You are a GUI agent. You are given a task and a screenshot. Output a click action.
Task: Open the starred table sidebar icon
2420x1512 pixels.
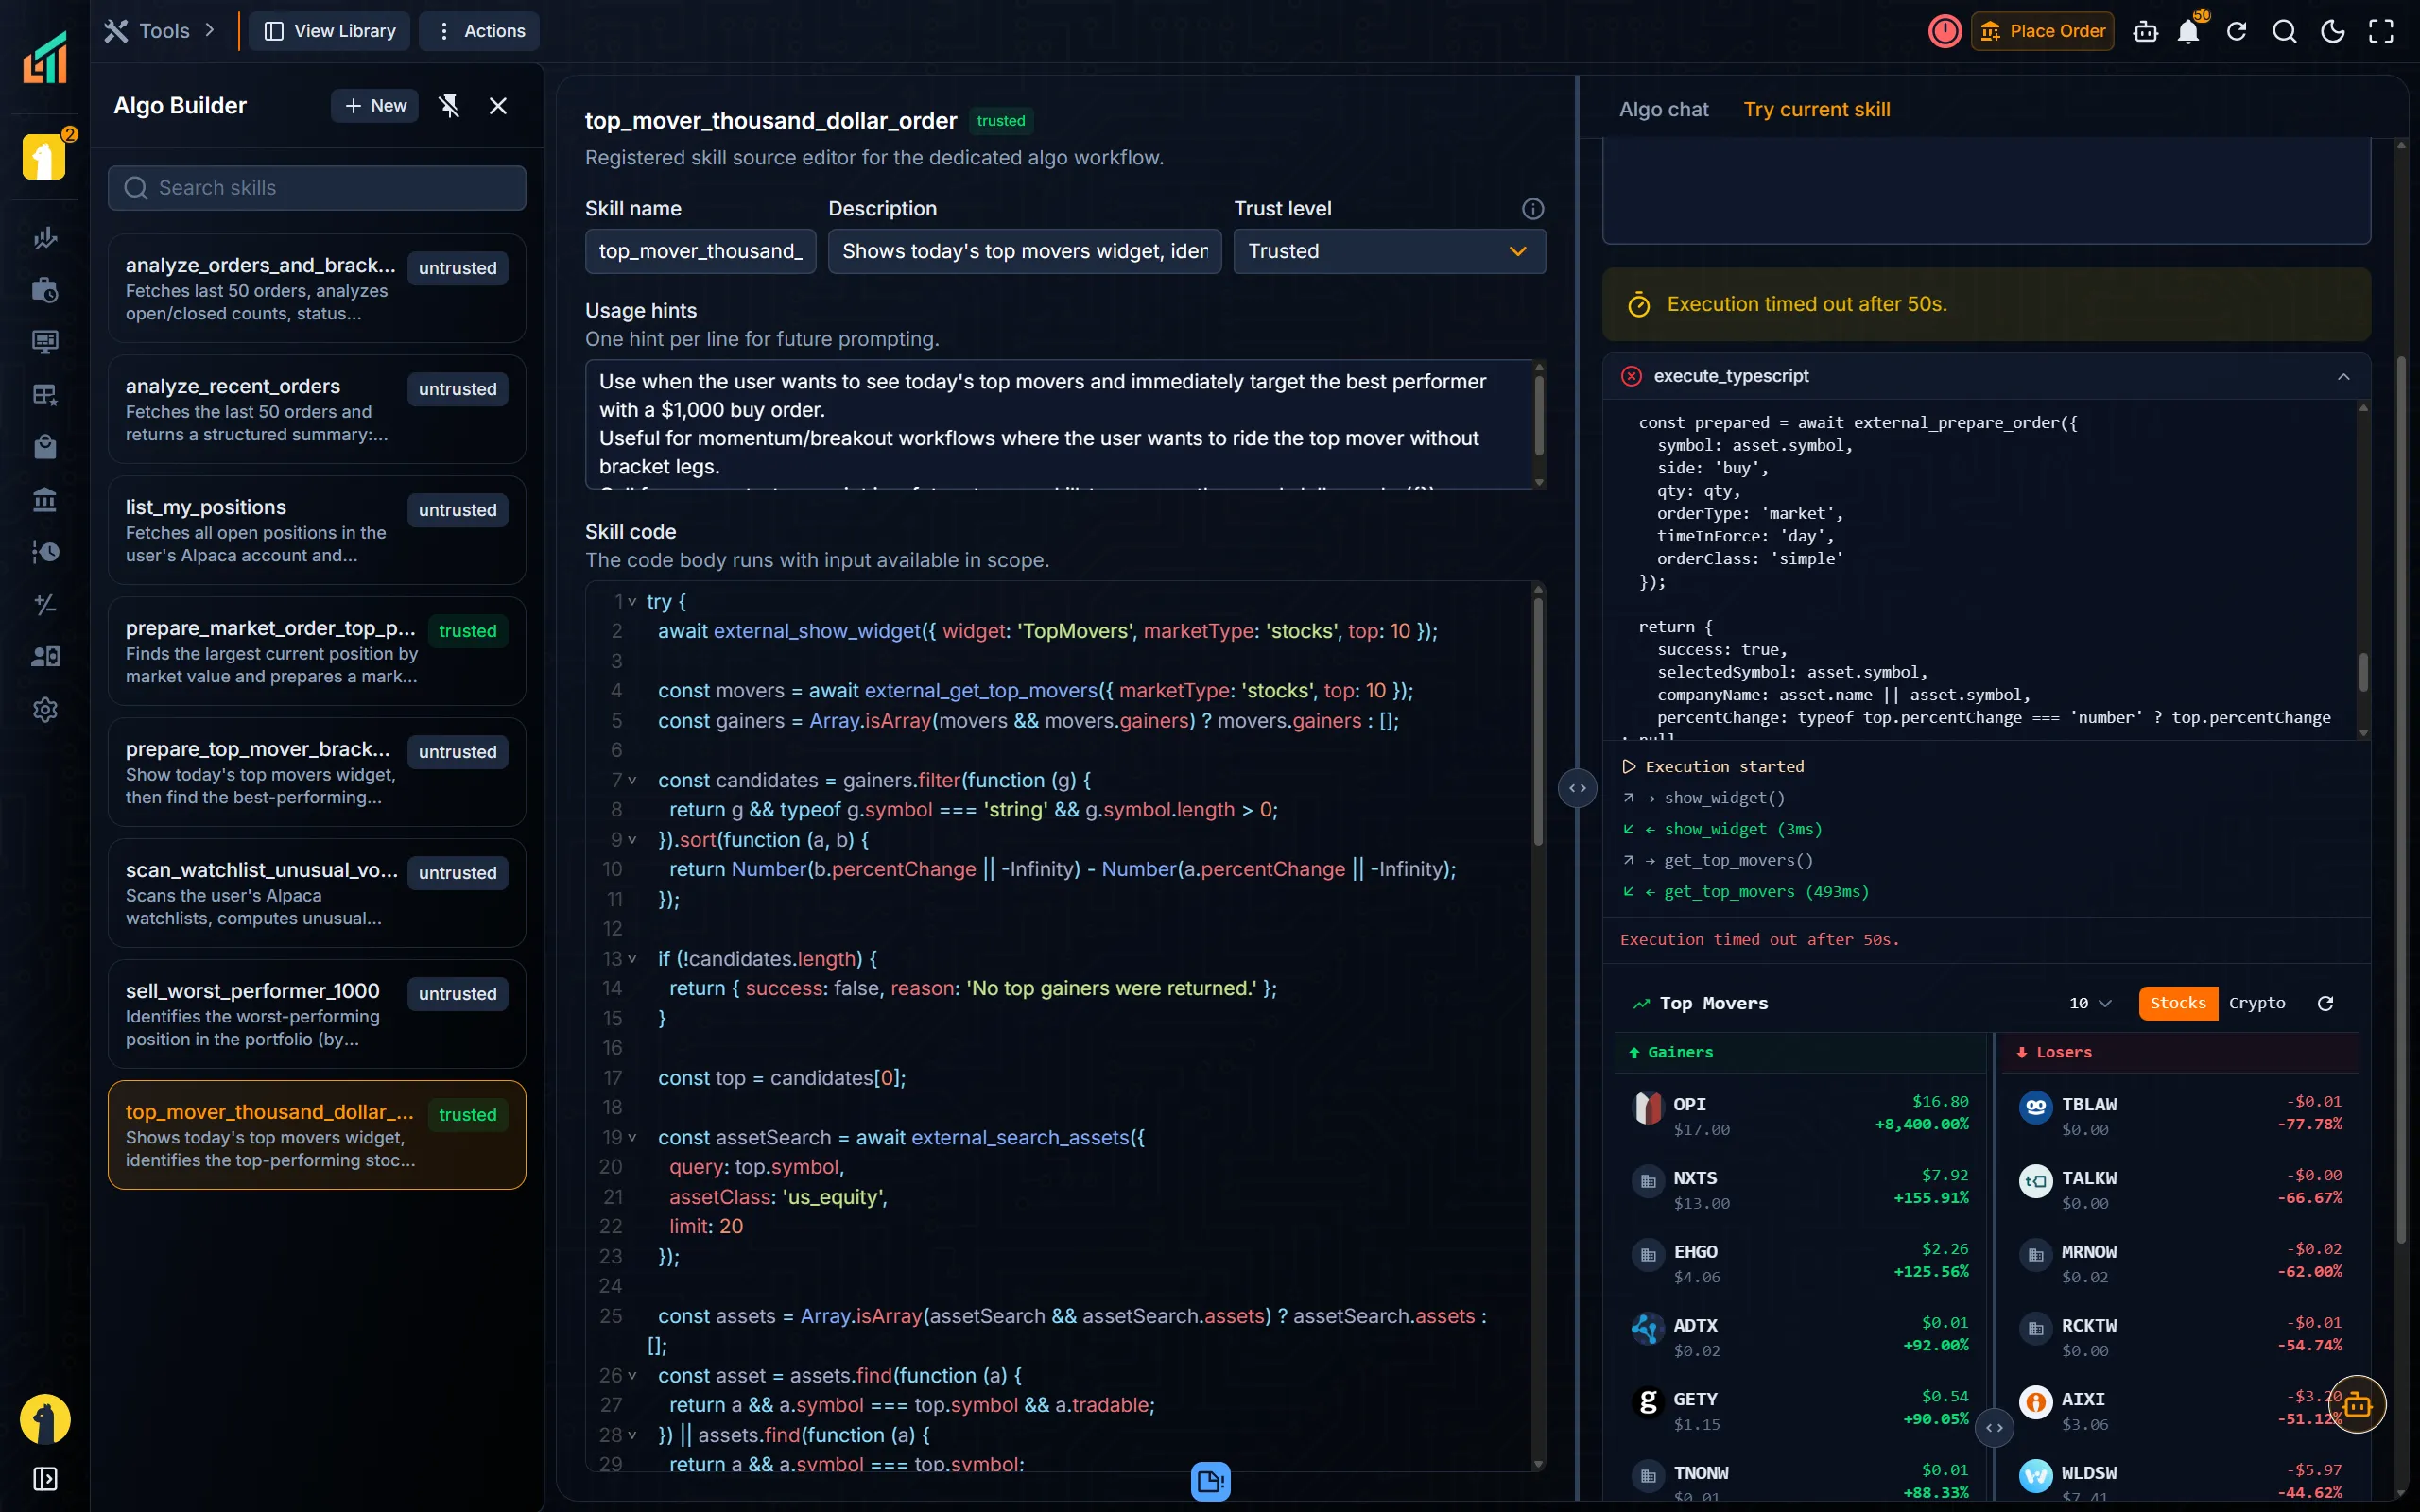click(45, 394)
